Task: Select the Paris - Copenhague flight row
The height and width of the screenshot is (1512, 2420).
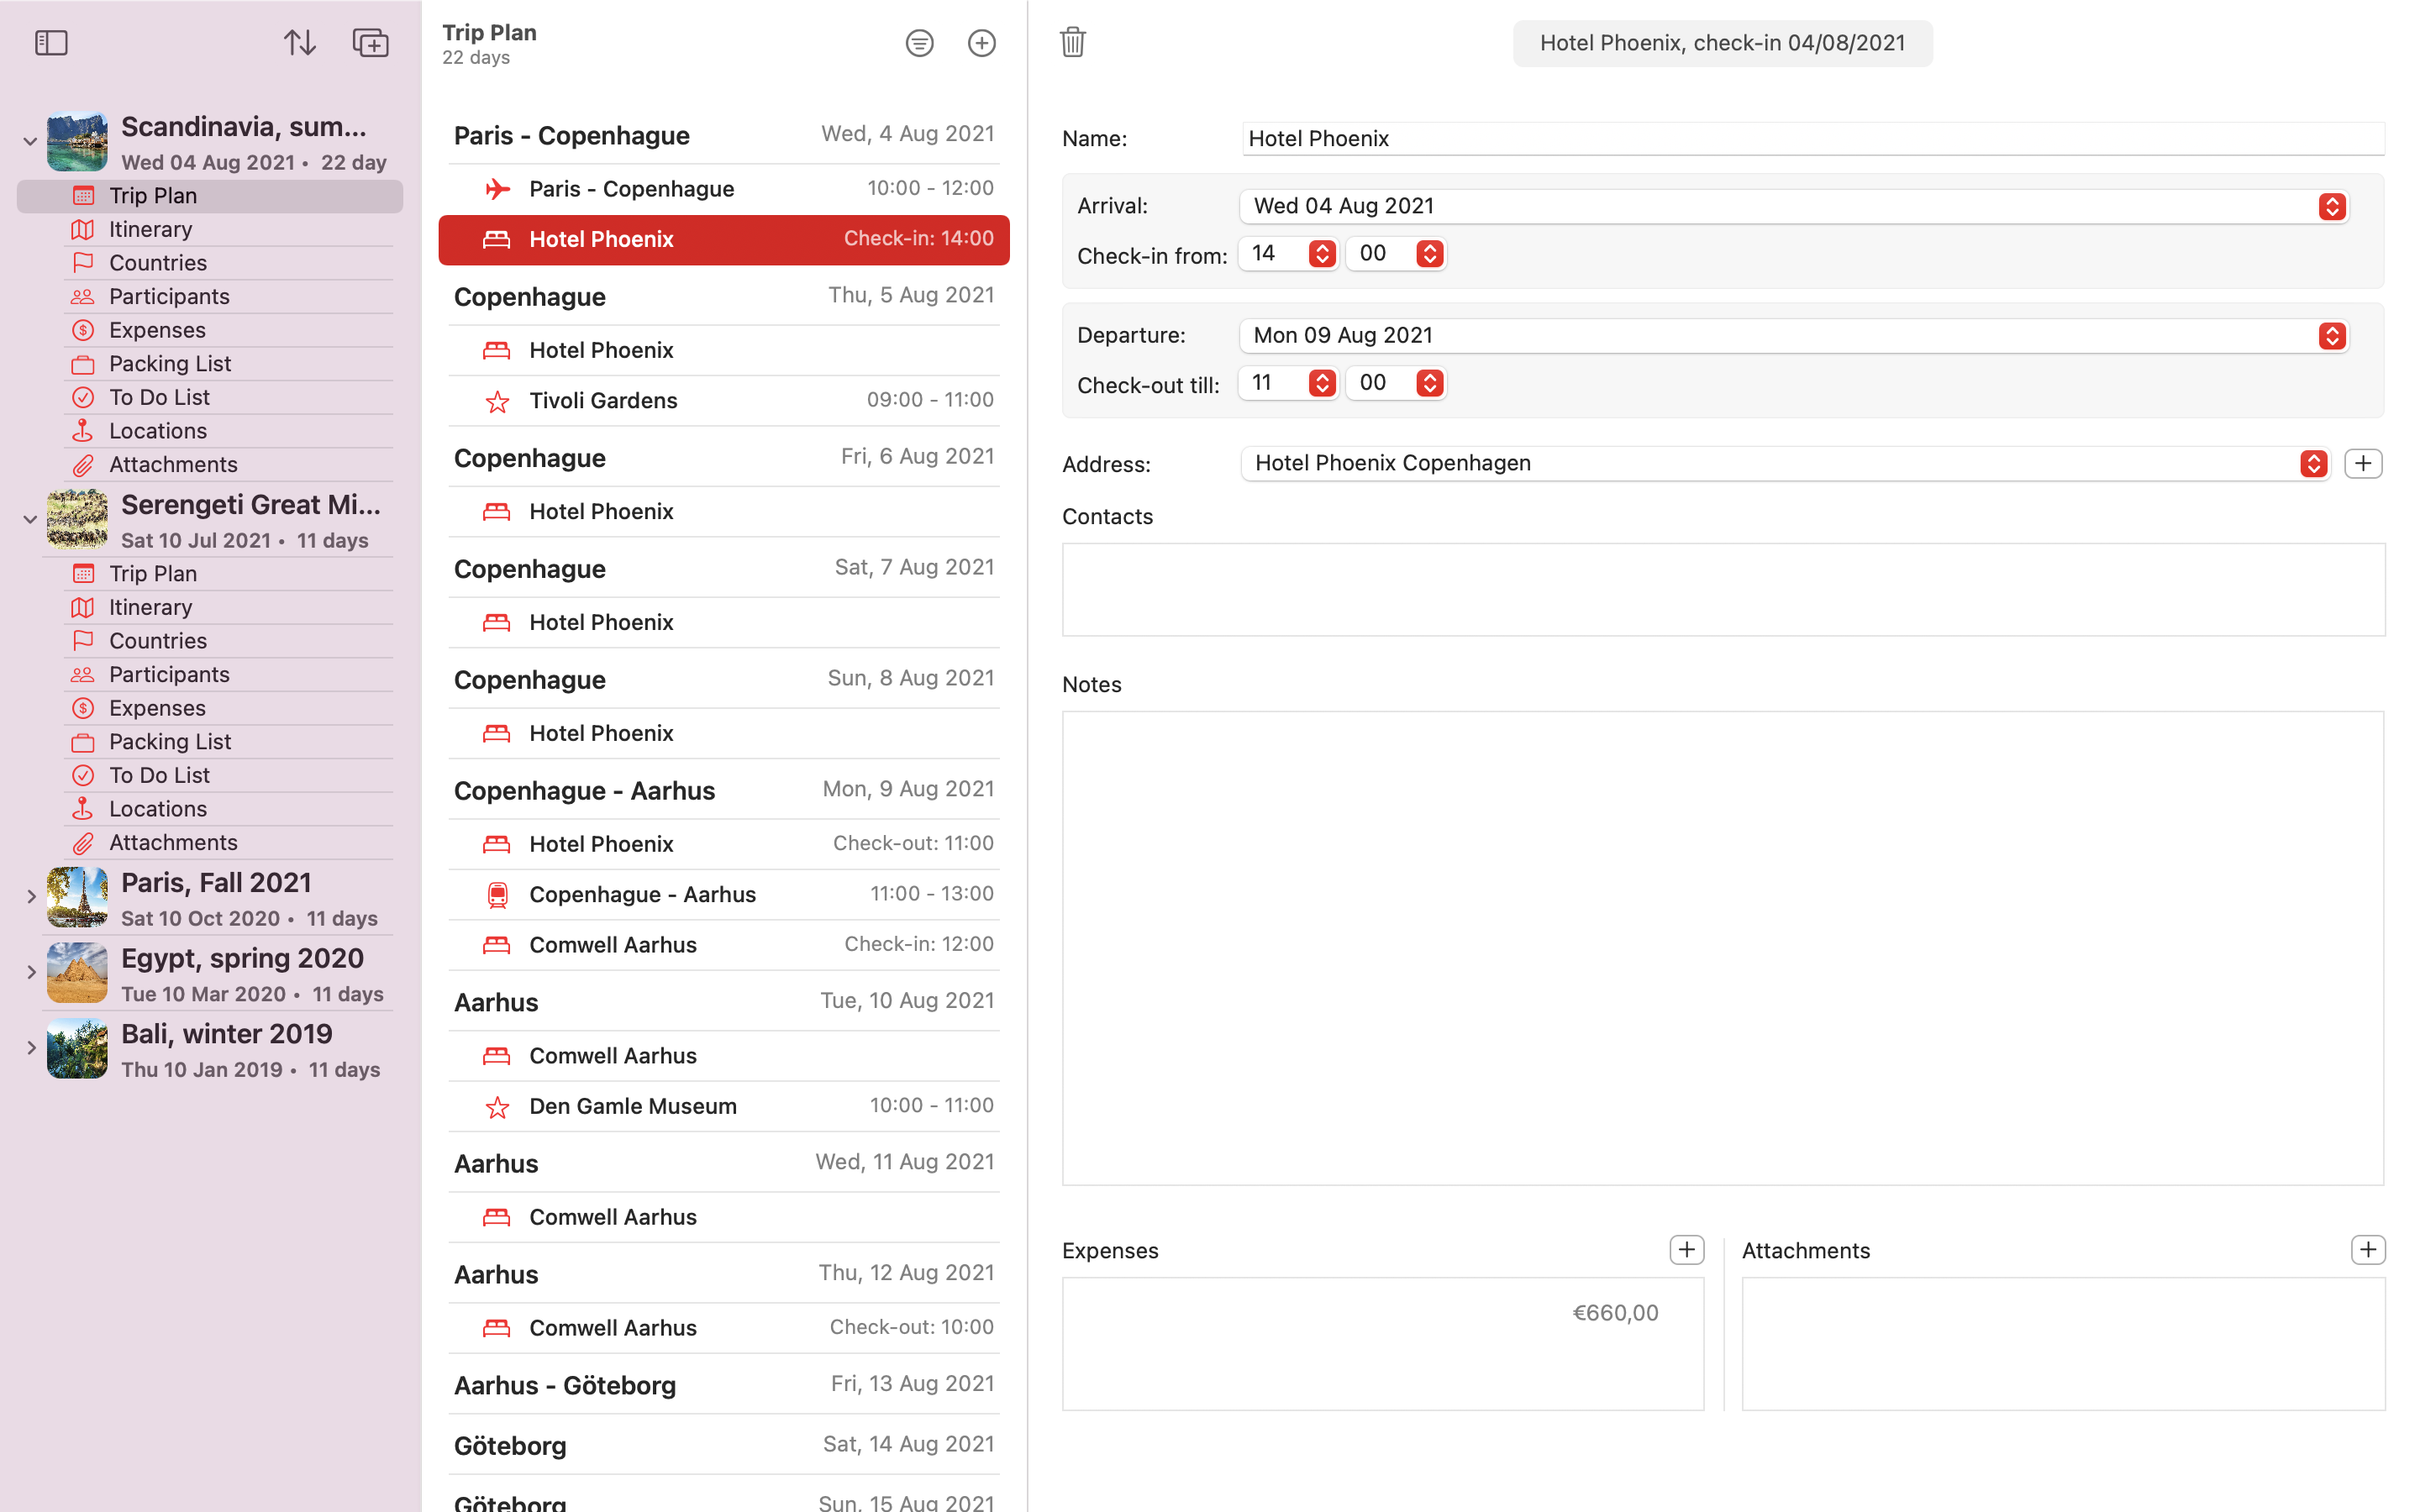Action: pos(724,189)
